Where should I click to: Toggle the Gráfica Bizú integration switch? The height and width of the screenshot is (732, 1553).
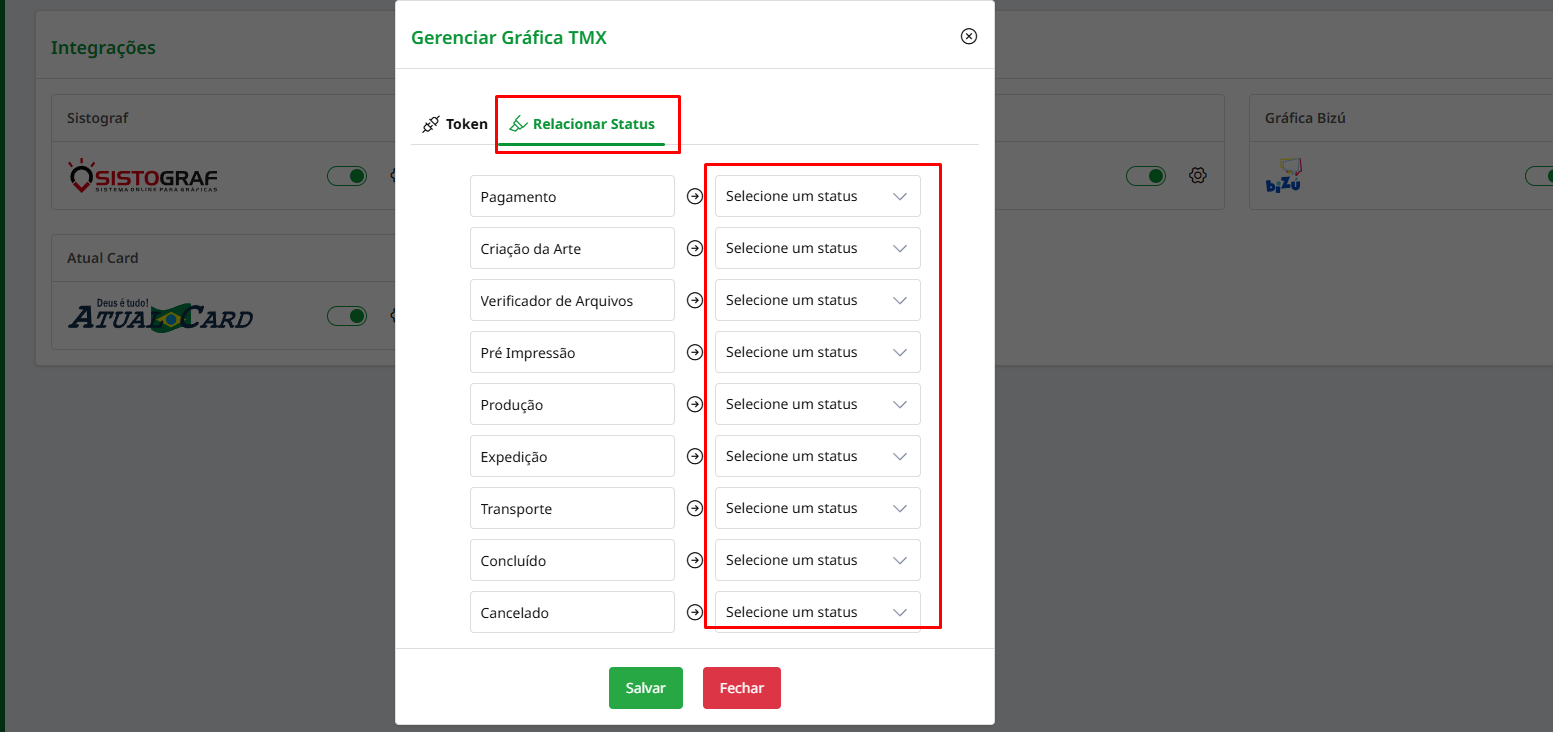pyautogui.click(x=1539, y=176)
